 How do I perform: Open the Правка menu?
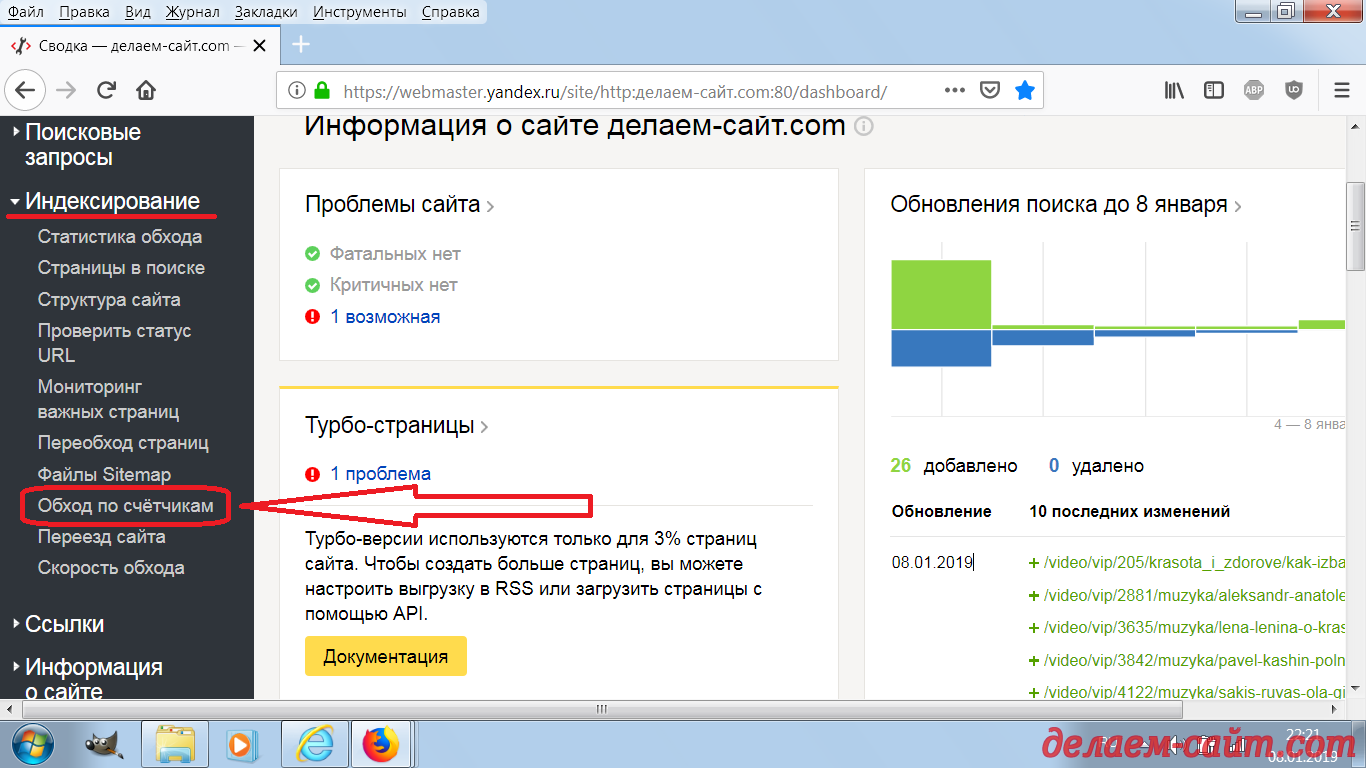point(84,12)
